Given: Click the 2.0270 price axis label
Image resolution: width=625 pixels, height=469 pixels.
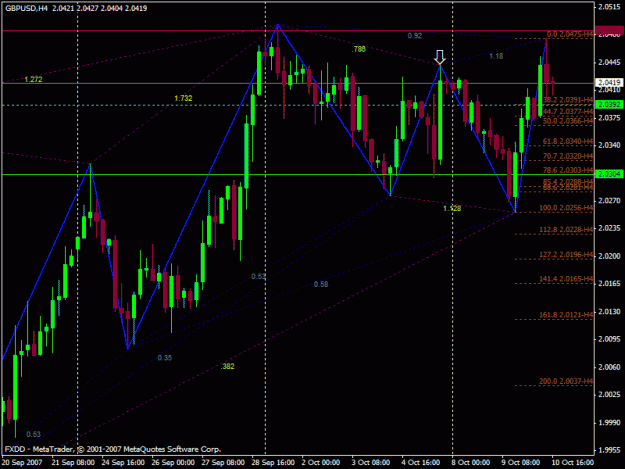Looking at the screenshot, I should click(609, 200).
